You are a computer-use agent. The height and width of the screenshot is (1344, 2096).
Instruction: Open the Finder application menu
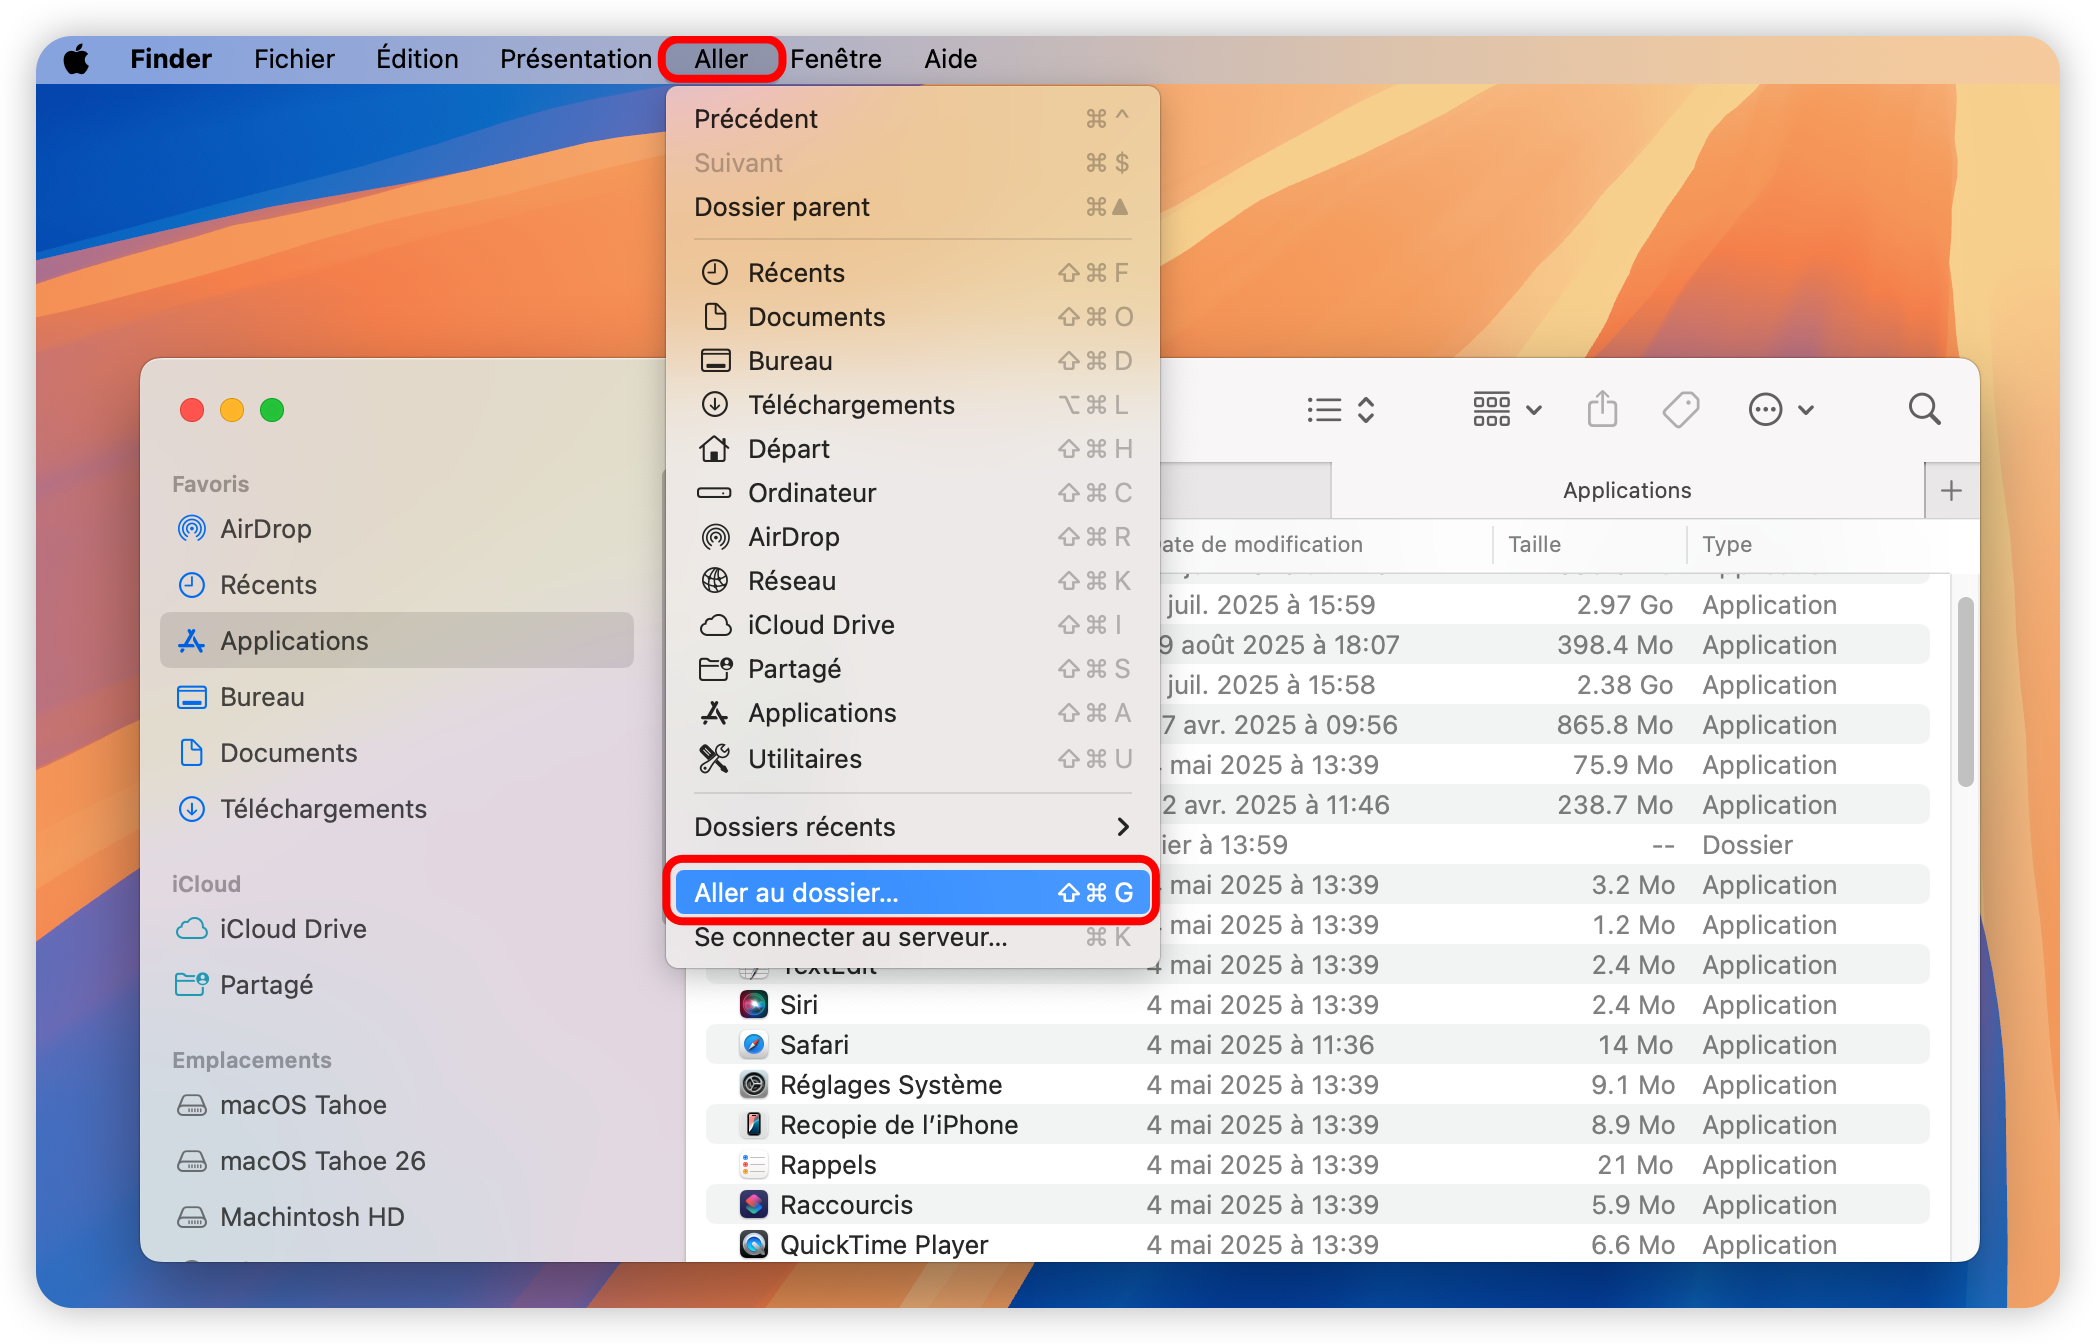pyautogui.click(x=171, y=59)
